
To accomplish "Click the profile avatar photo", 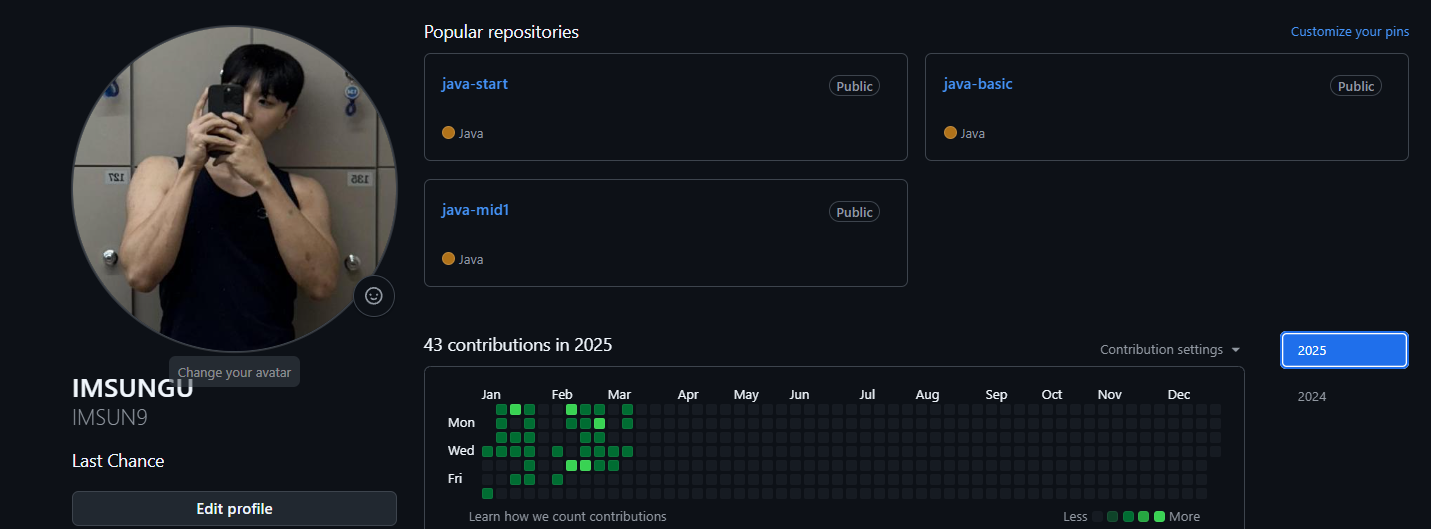I will pyautogui.click(x=234, y=190).
